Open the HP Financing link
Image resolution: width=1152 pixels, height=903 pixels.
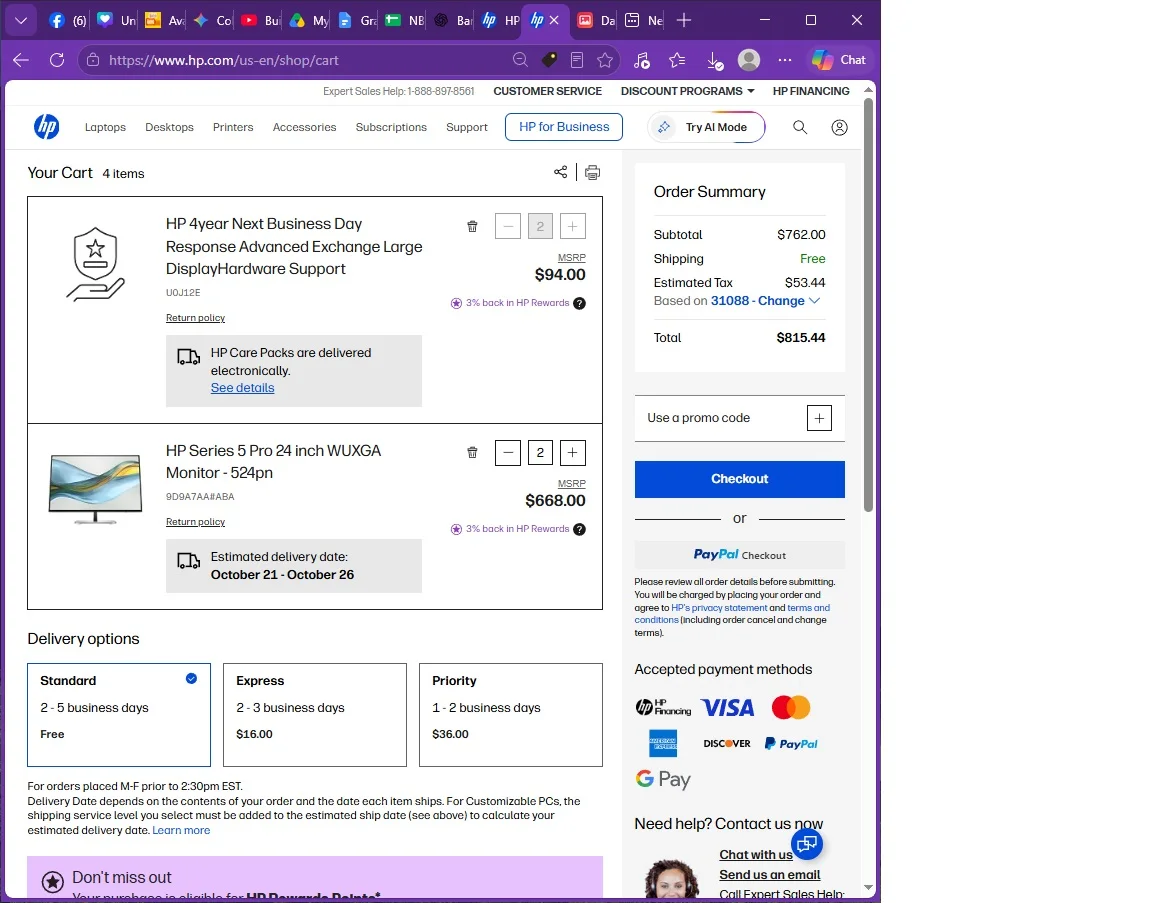(811, 91)
